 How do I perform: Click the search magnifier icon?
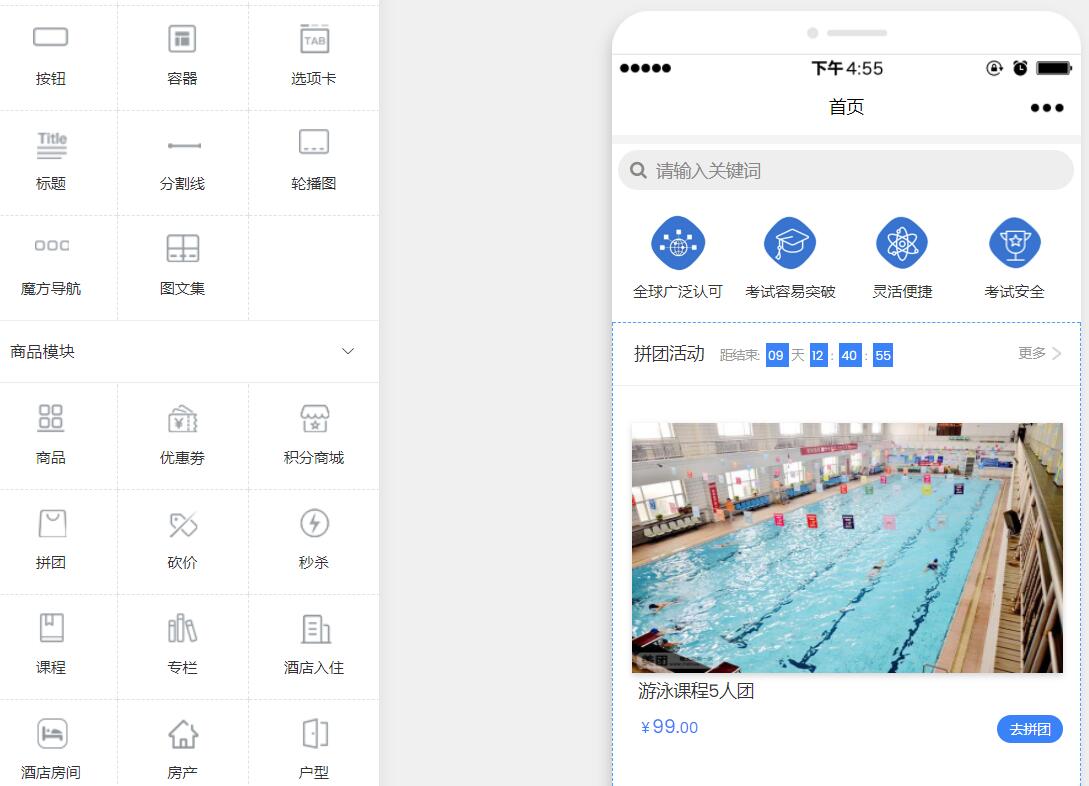tap(638, 170)
